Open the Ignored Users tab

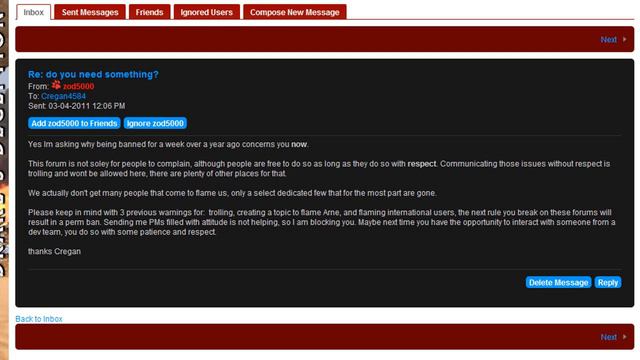point(207,12)
